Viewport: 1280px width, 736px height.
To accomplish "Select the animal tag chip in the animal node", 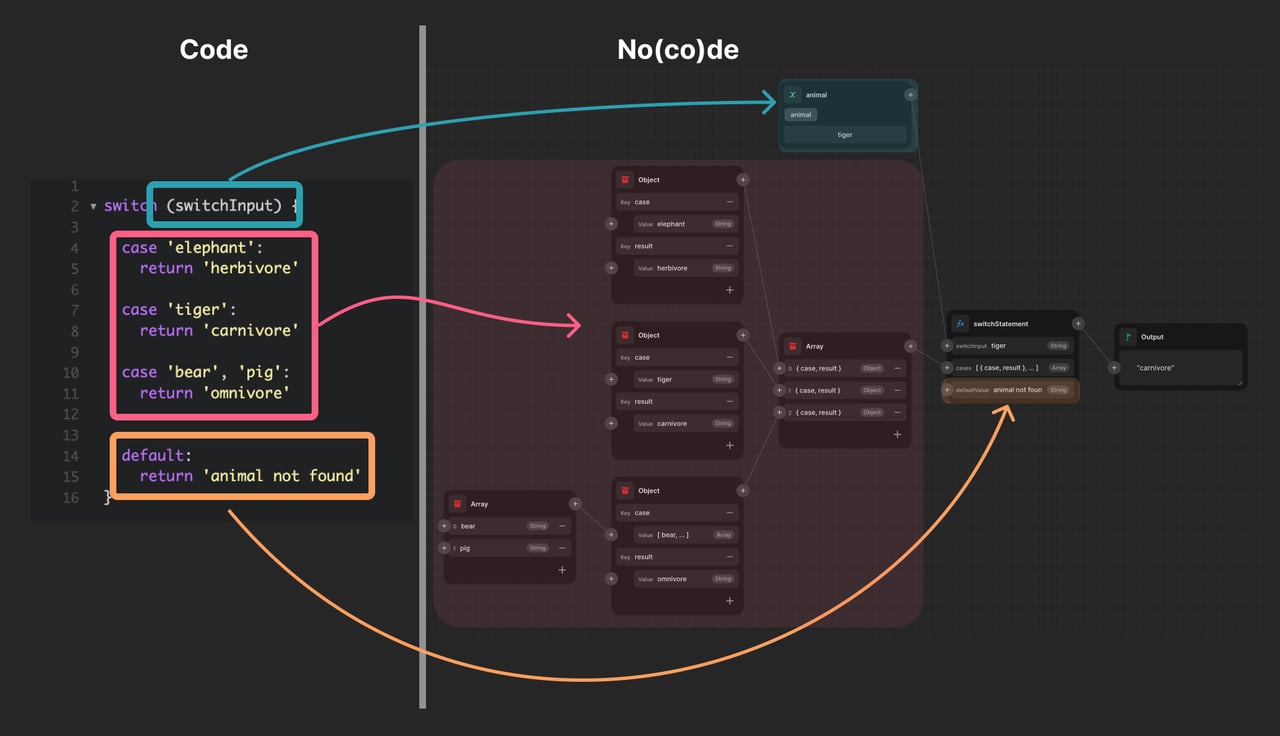I will click(801, 115).
